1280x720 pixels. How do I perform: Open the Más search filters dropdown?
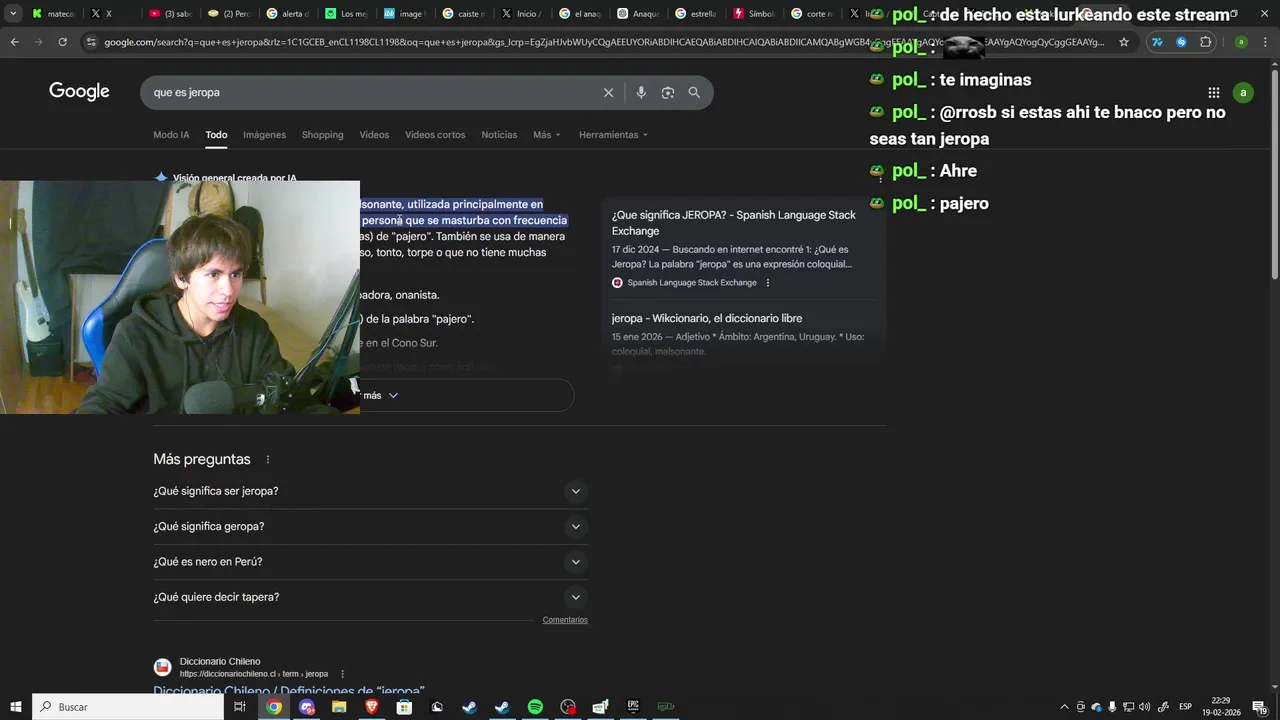pyautogui.click(x=547, y=135)
